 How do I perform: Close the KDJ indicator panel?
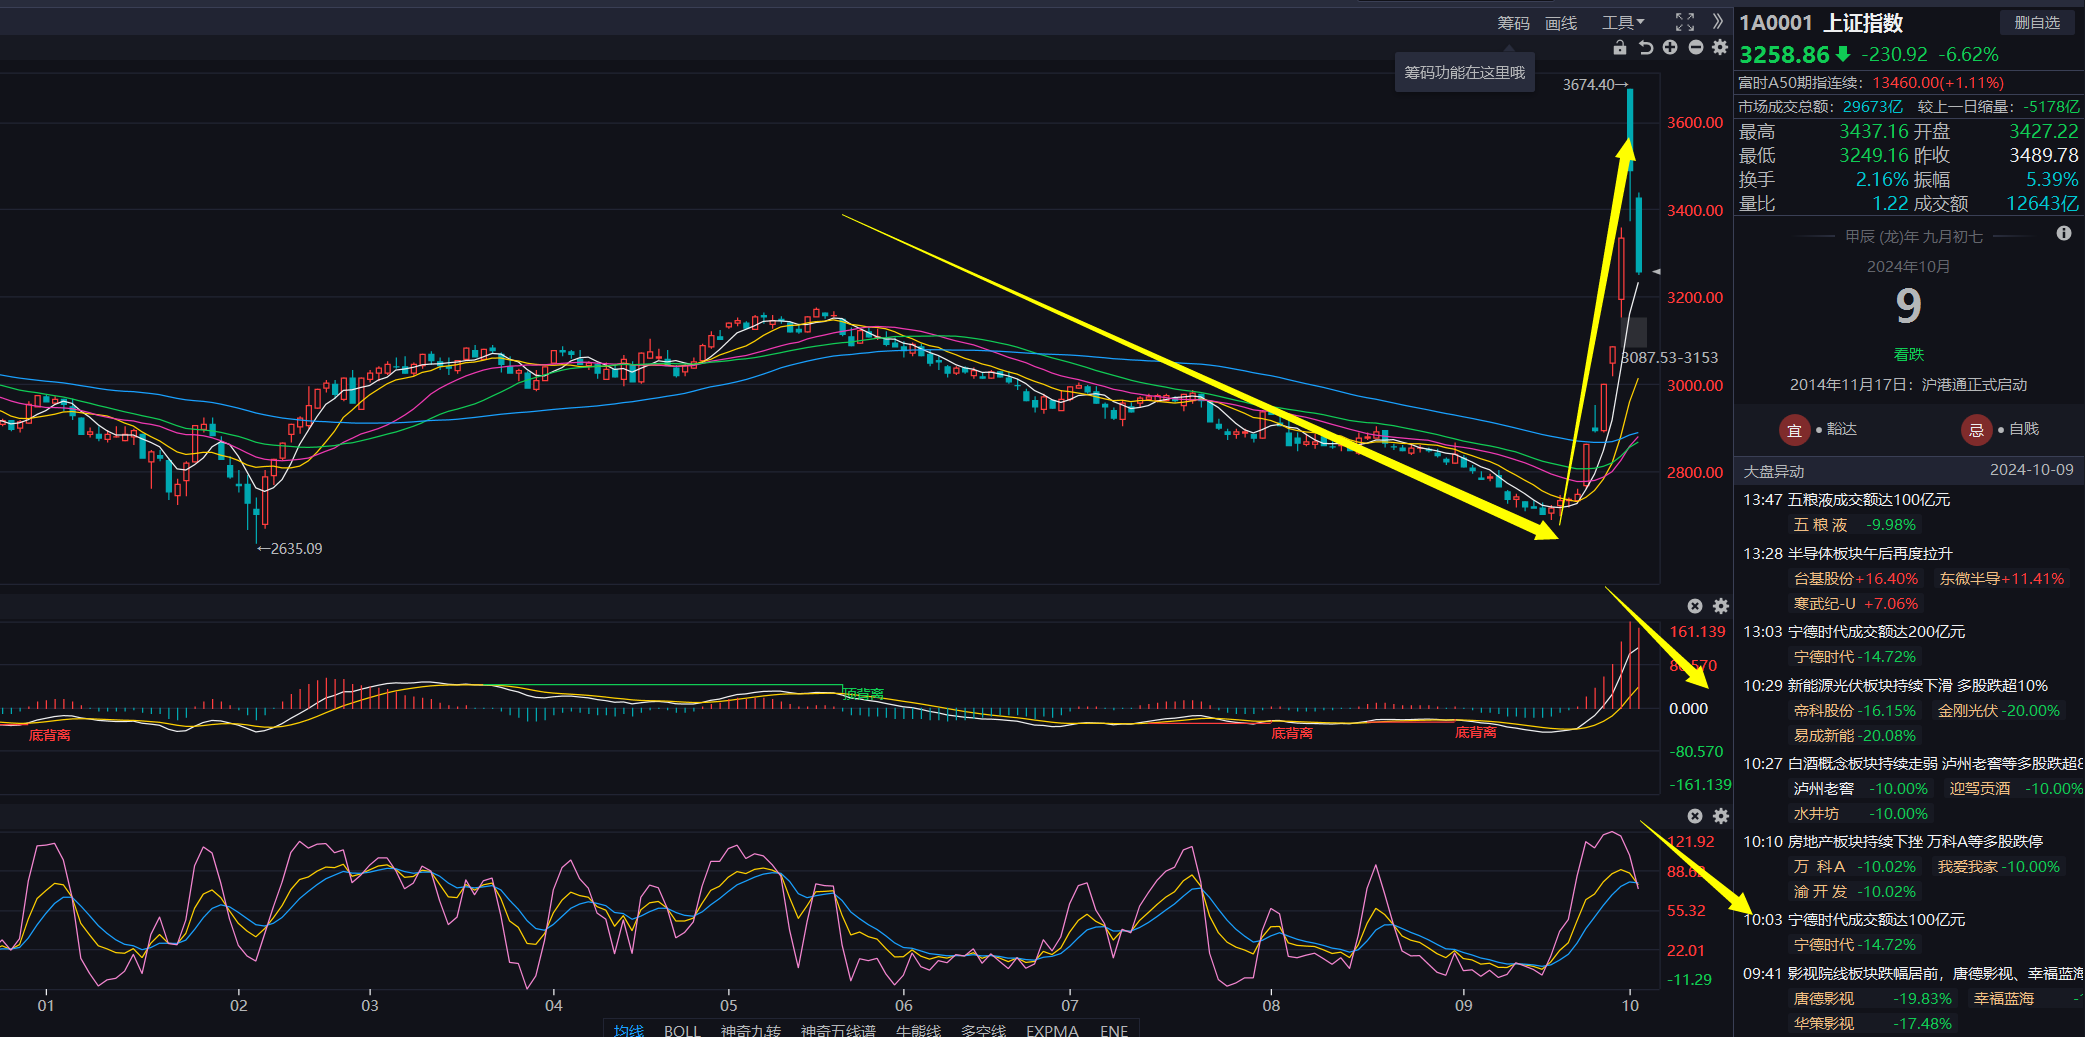pos(1695,816)
